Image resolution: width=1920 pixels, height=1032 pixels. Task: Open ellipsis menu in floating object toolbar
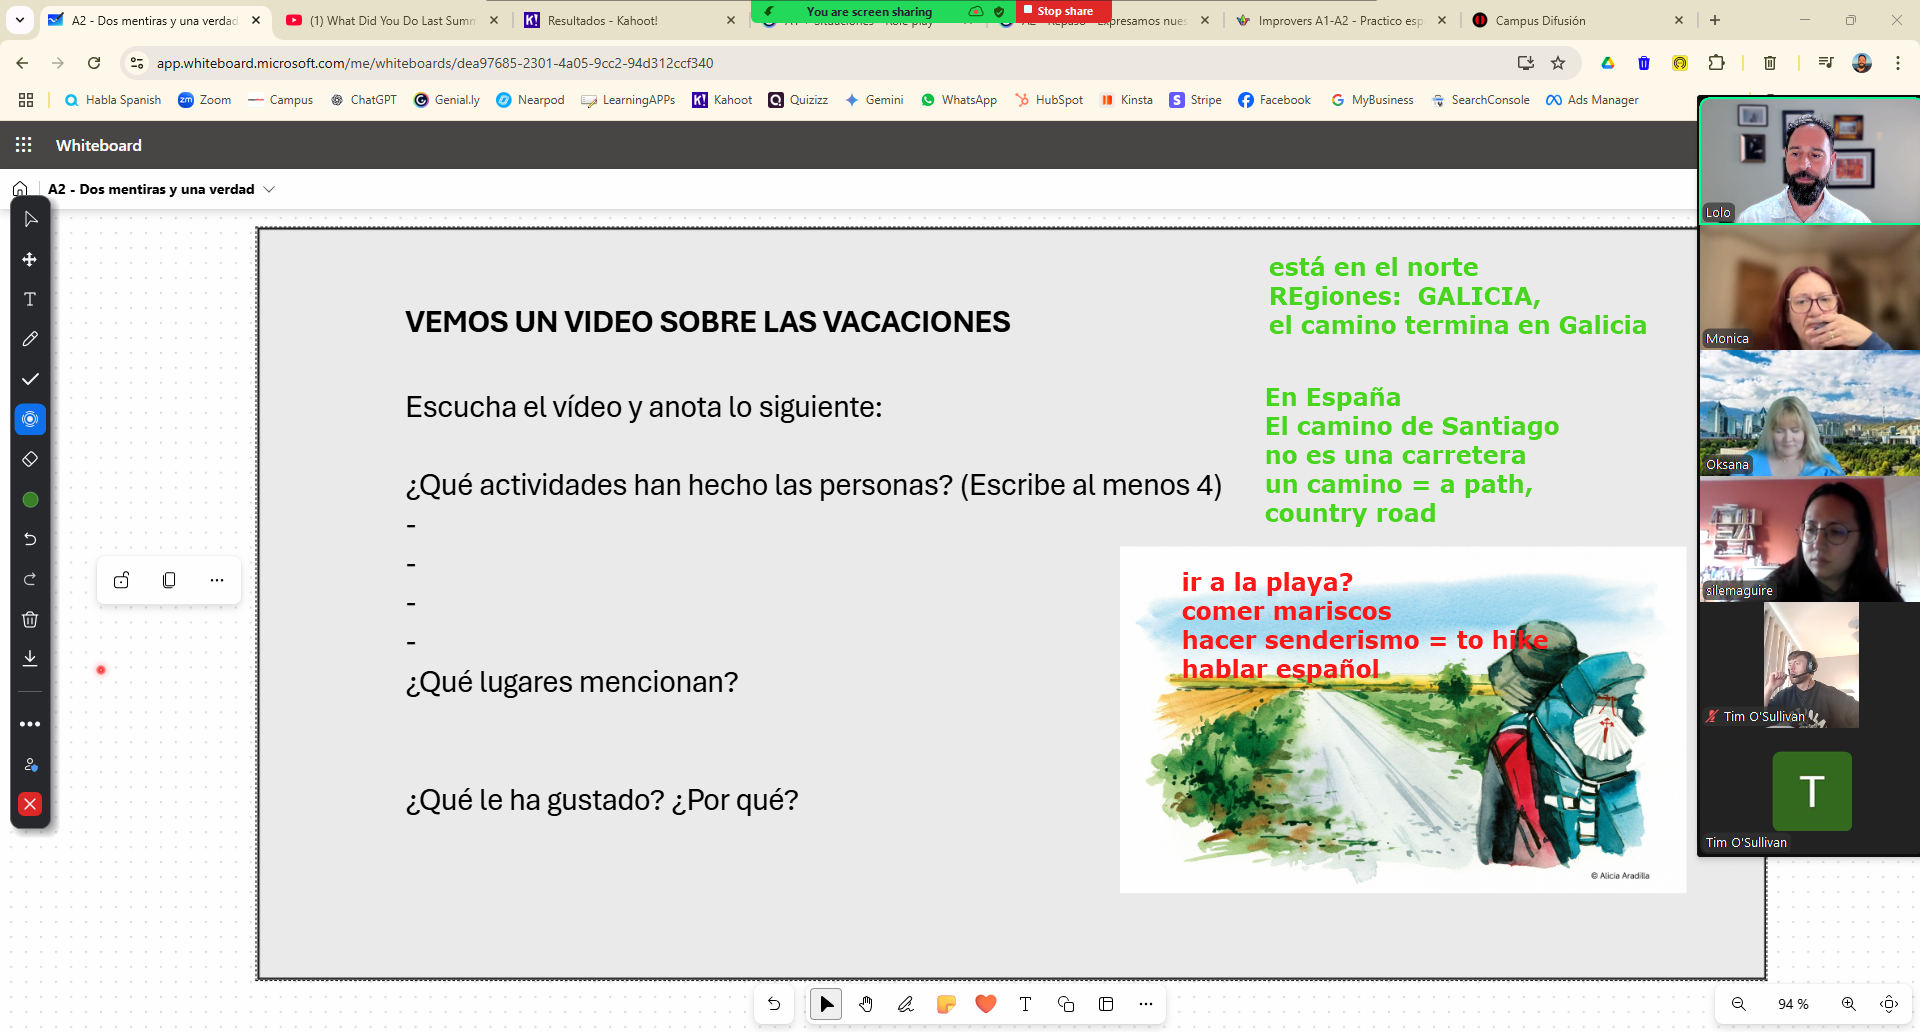pos(217,580)
